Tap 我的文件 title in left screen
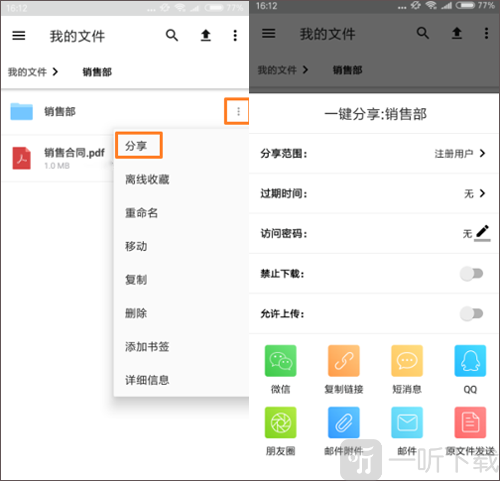The width and height of the screenshot is (500, 481). coord(77,36)
